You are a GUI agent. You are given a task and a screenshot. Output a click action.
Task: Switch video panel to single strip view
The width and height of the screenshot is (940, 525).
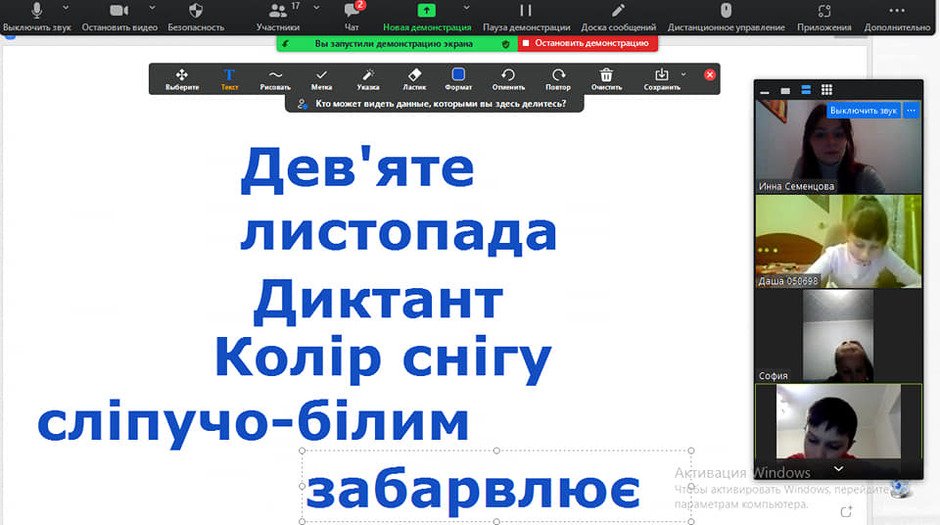tap(785, 90)
